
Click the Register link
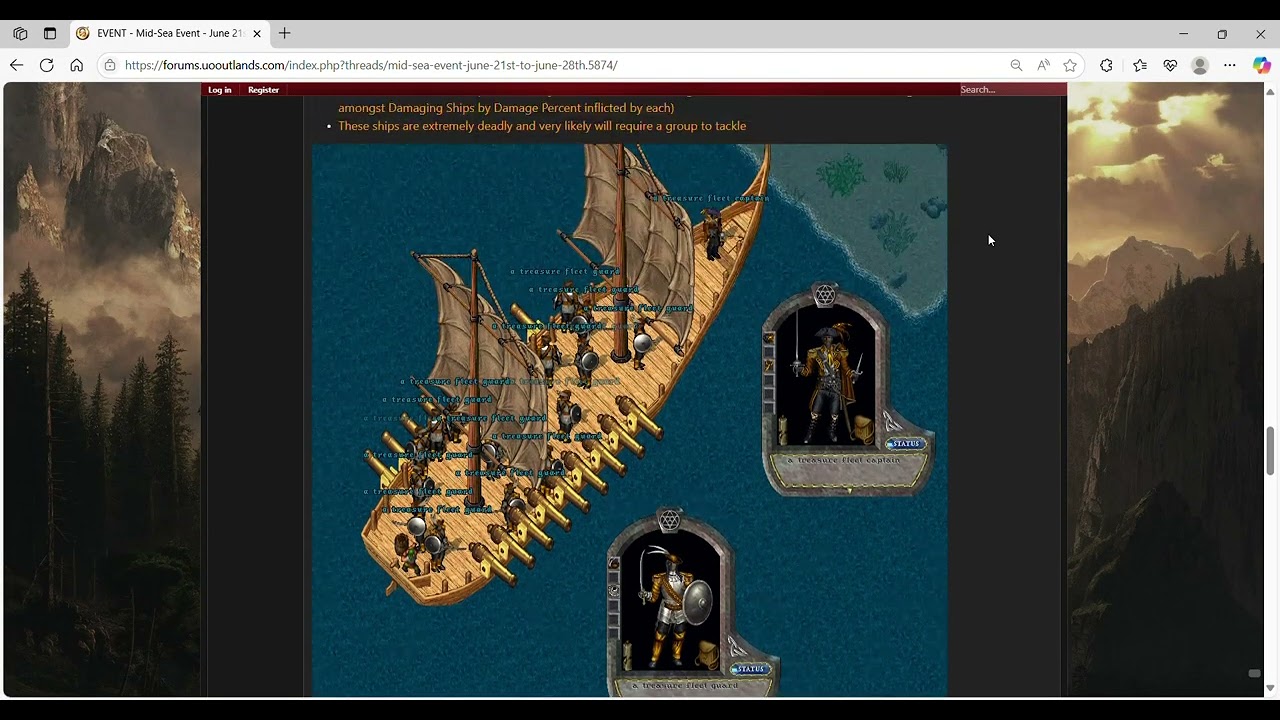263,90
